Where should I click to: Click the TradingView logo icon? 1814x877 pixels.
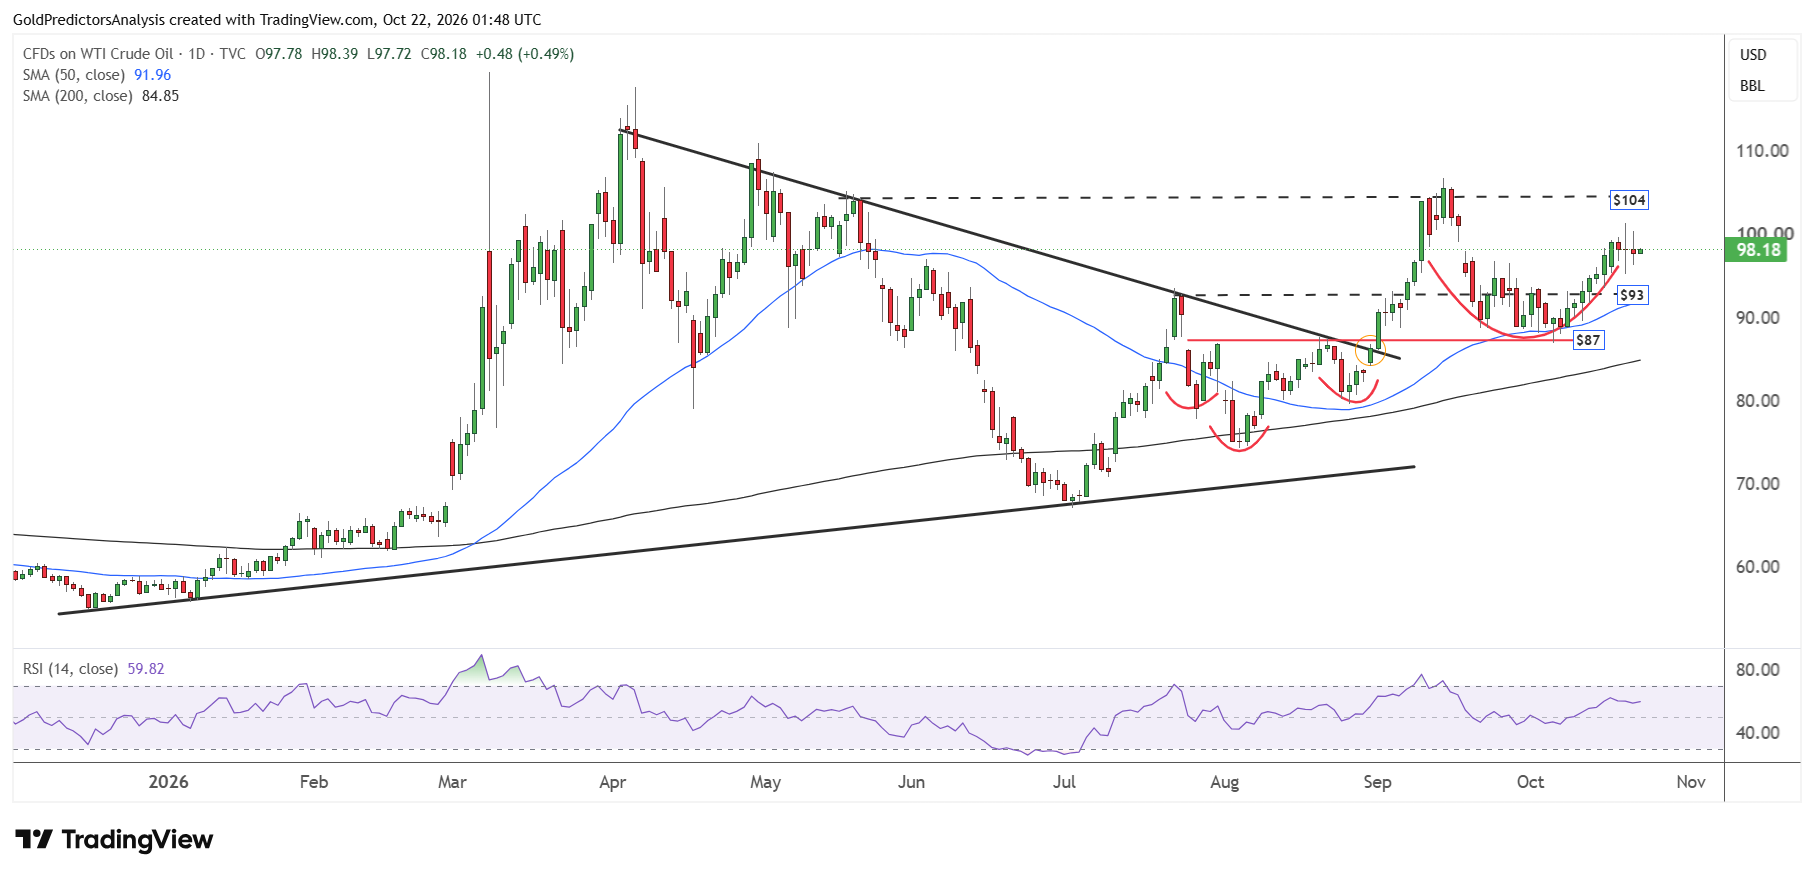33,839
